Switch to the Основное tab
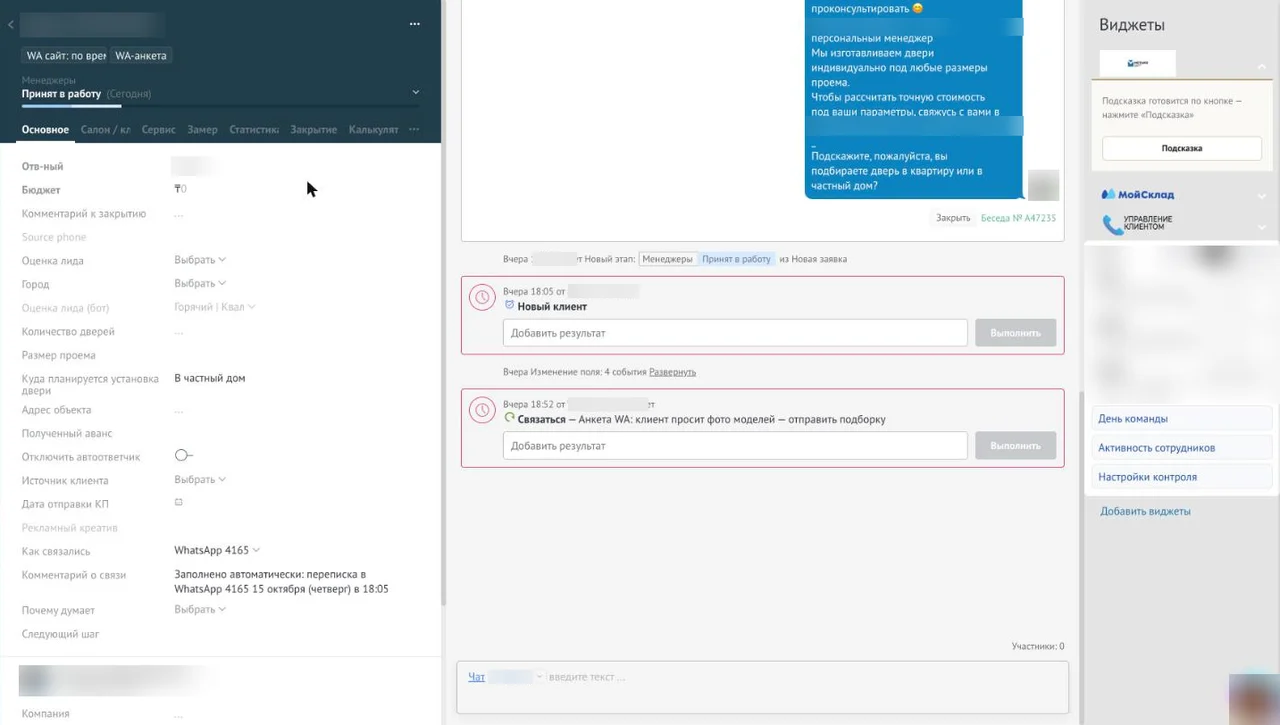 tap(45, 130)
